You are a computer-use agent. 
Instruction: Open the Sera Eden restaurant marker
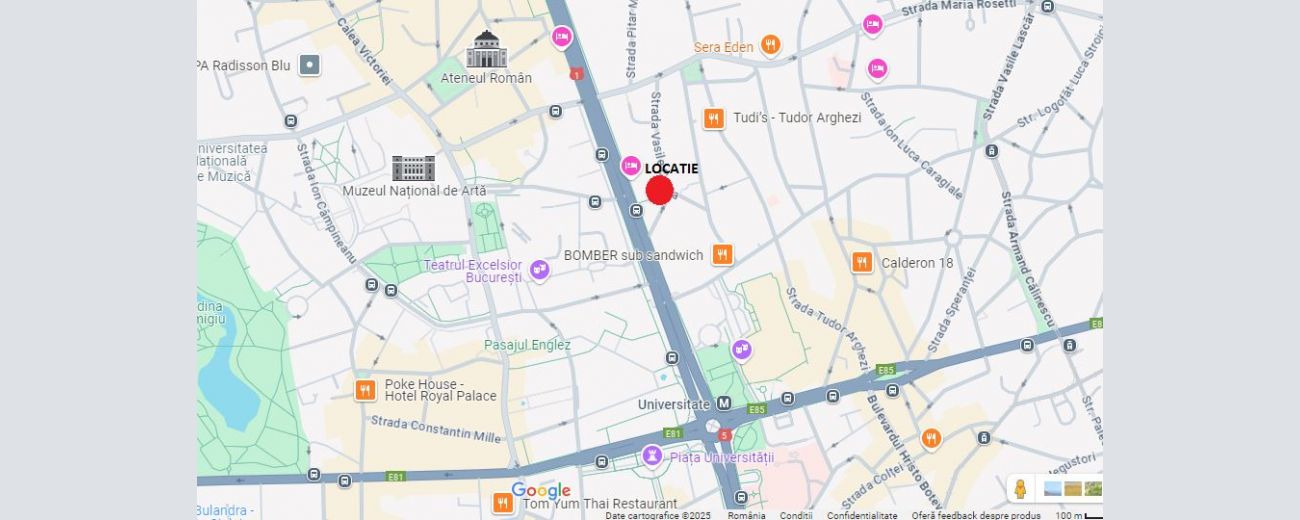click(770, 45)
